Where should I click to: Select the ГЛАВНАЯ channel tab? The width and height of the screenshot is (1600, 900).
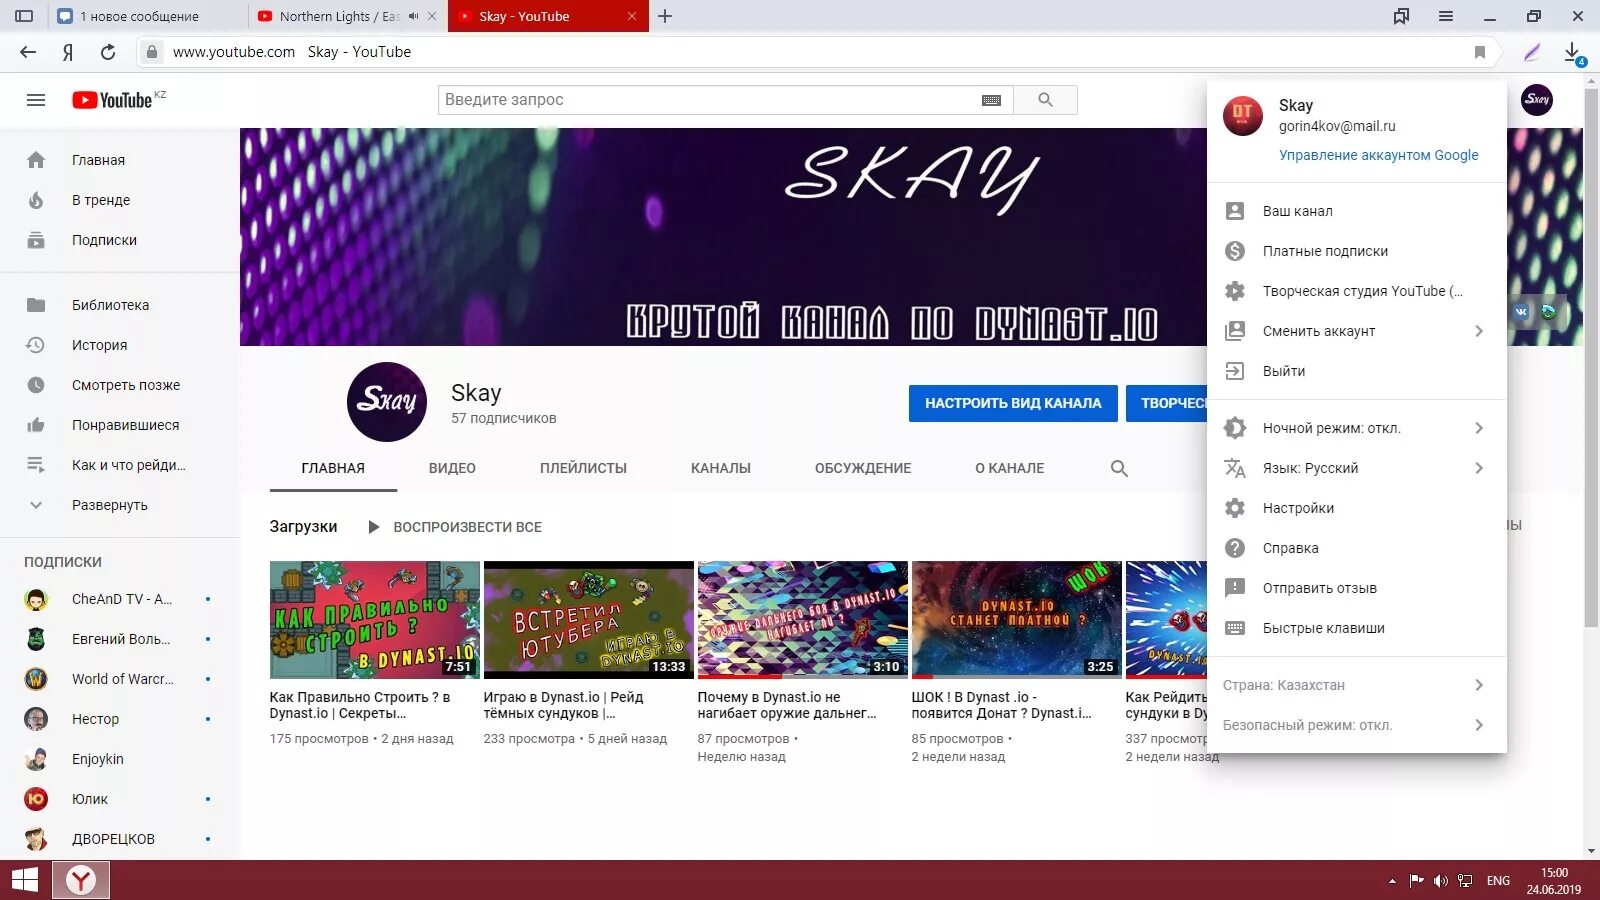333,468
